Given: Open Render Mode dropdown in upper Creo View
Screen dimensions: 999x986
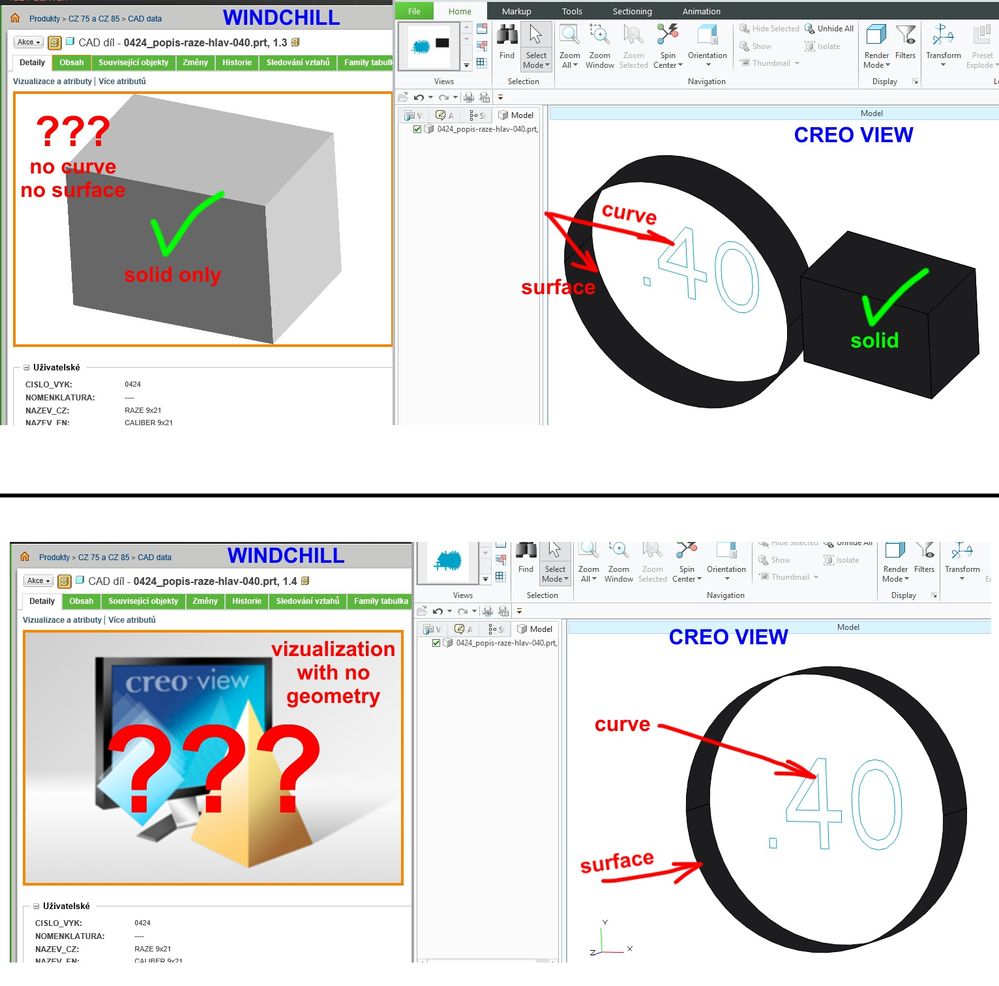Looking at the screenshot, I should (x=877, y=61).
